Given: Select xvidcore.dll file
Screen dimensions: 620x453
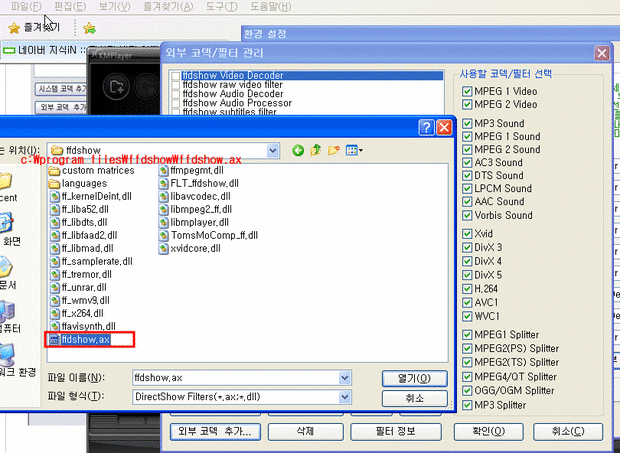Looking at the screenshot, I should [190, 249].
